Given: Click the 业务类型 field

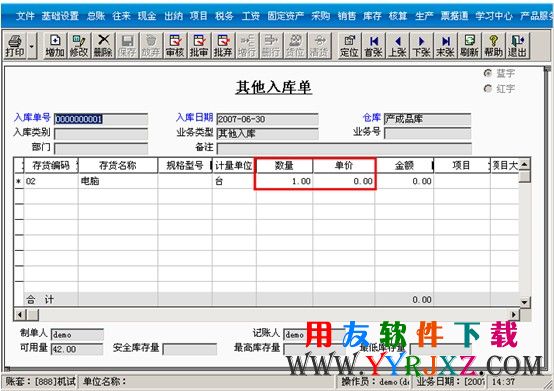Looking at the screenshot, I should [x=267, y=134].
